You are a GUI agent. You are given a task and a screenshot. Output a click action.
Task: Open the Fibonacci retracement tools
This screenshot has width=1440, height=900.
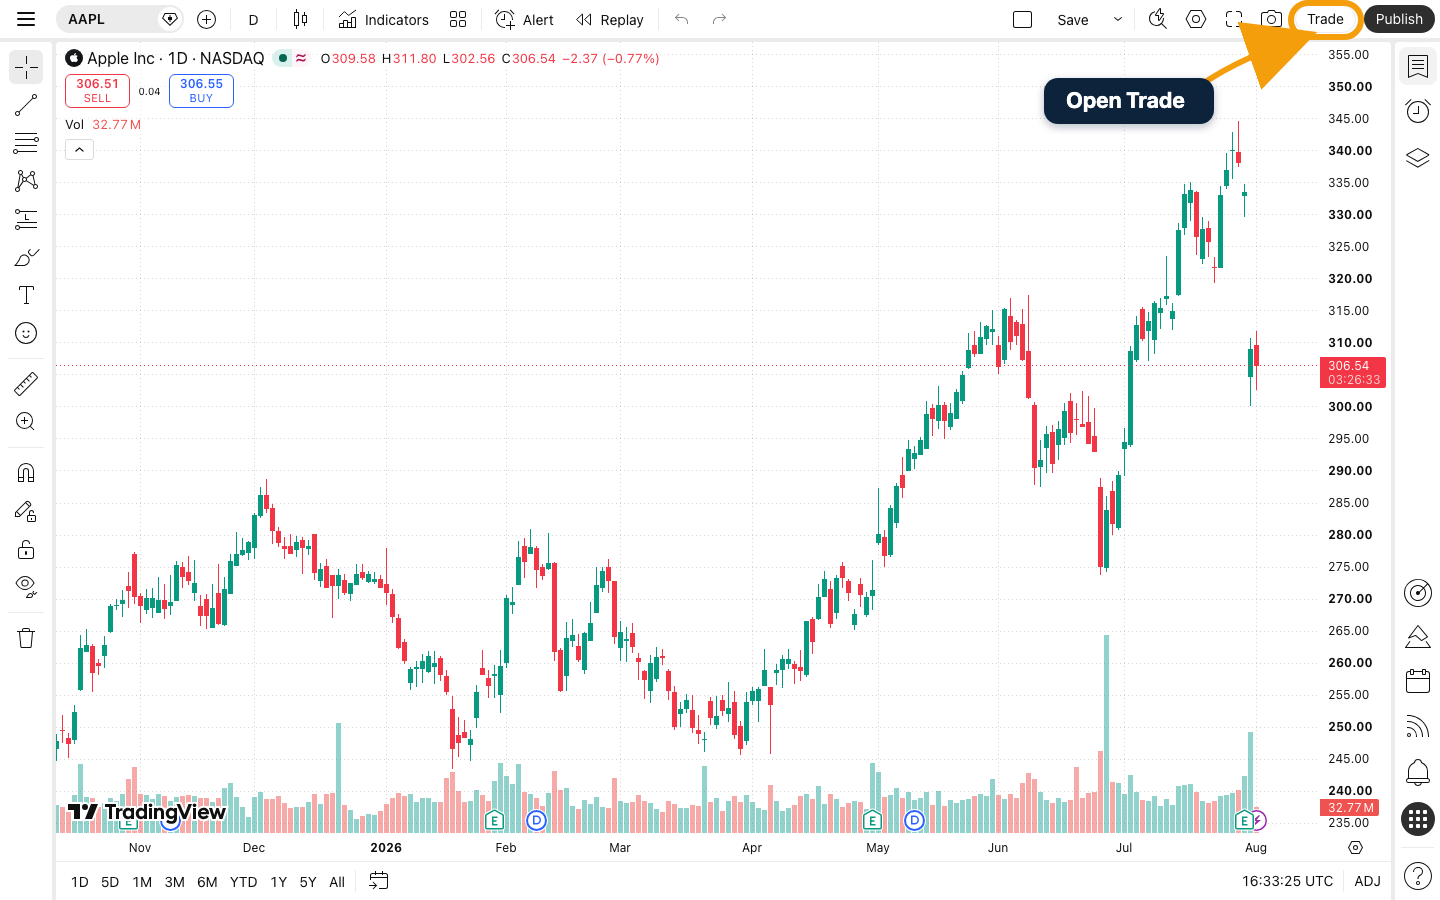click(x=26, y=143)
